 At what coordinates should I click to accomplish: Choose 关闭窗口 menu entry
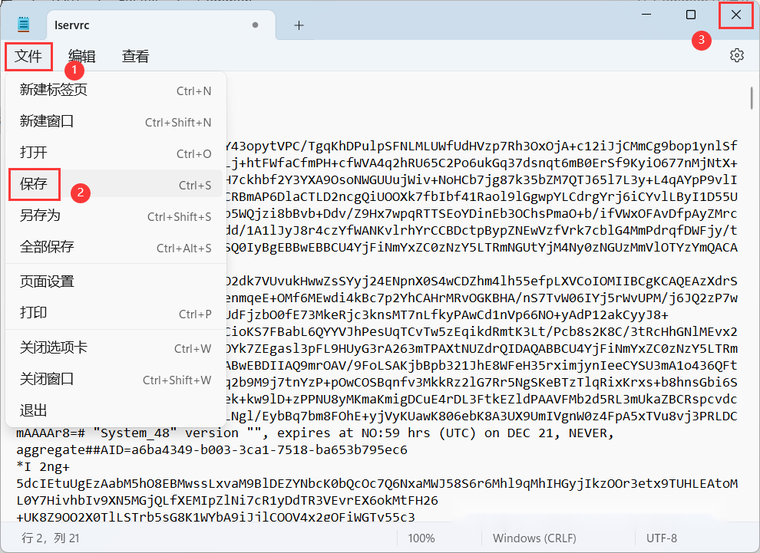pos(116,379)
